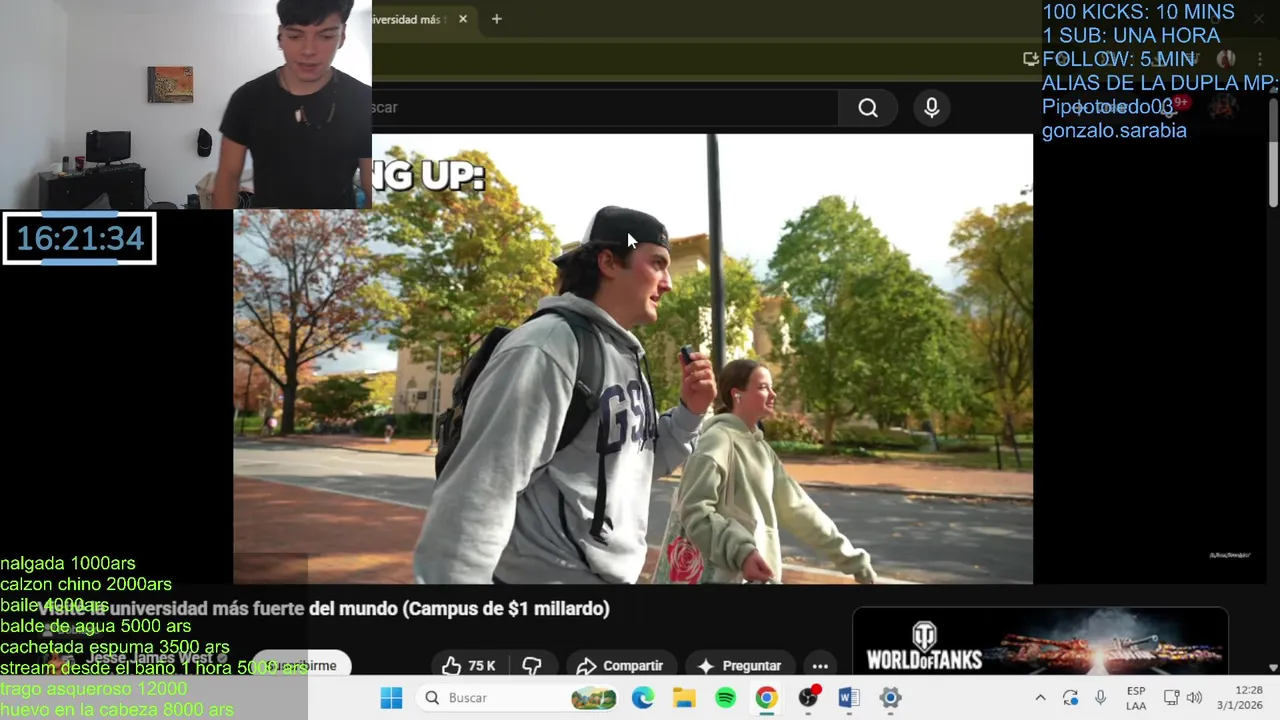The height and width of the screenshot is (720, 1280).
Task: Open the gear app on the taskbar
Action: coord(890,698)
